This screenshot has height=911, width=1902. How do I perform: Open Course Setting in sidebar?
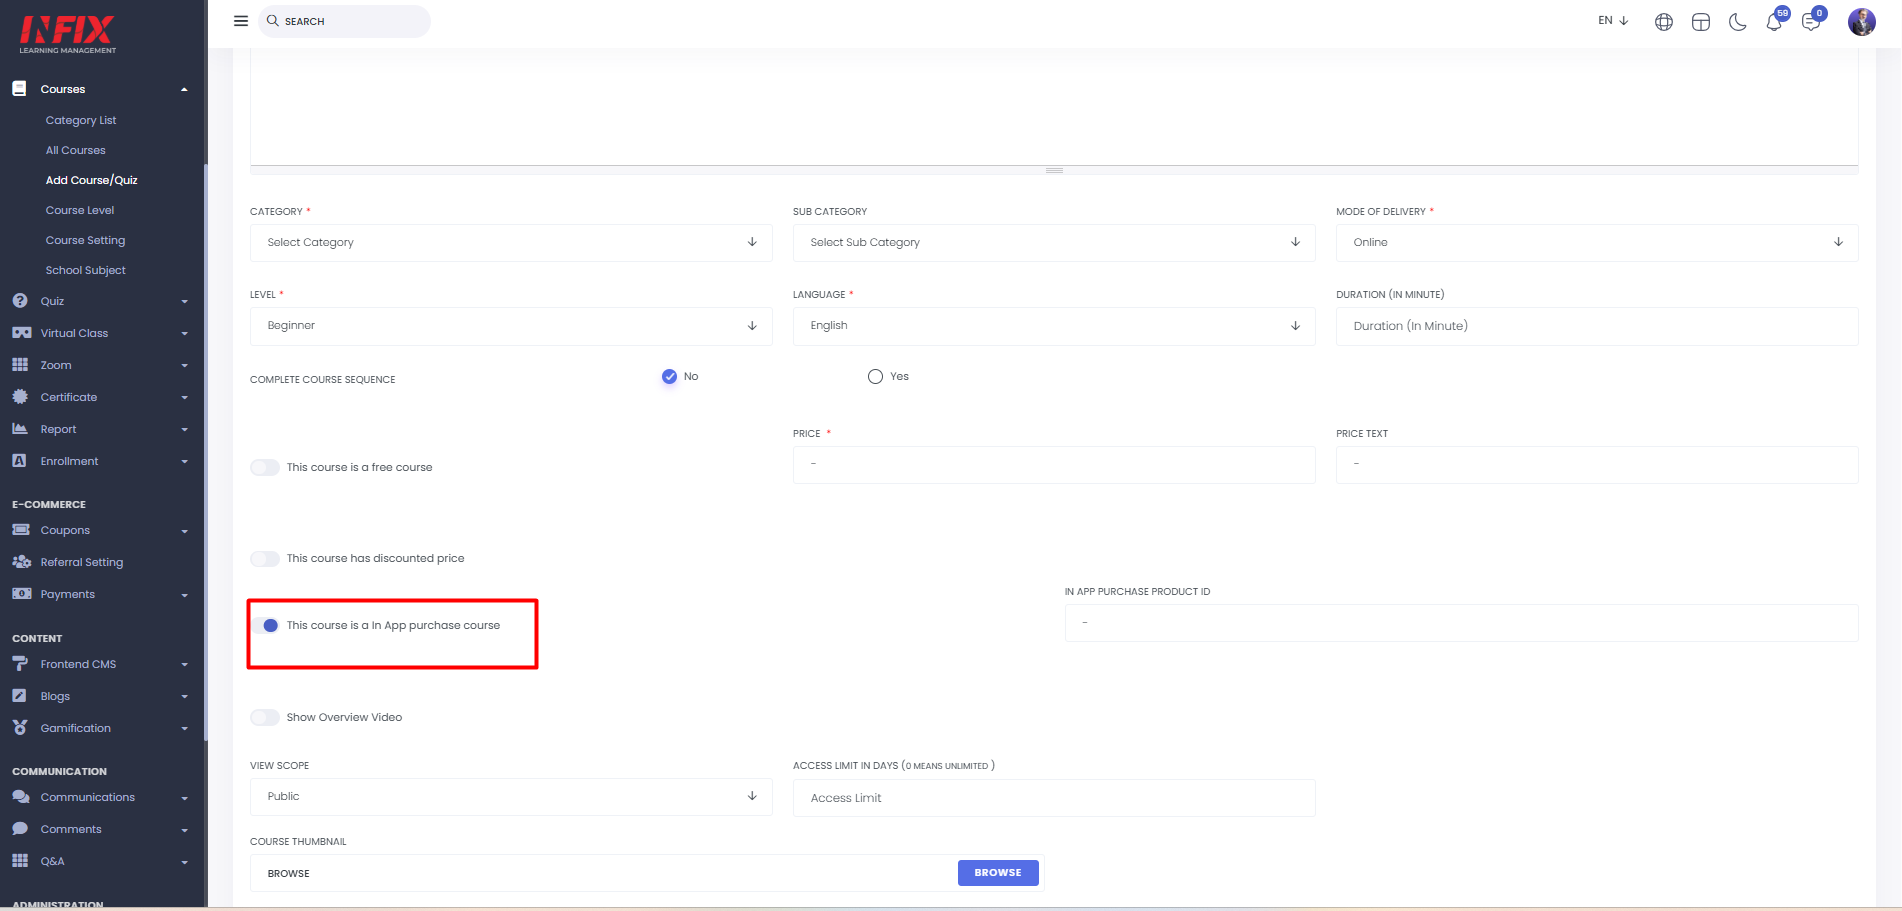[85, 240]
